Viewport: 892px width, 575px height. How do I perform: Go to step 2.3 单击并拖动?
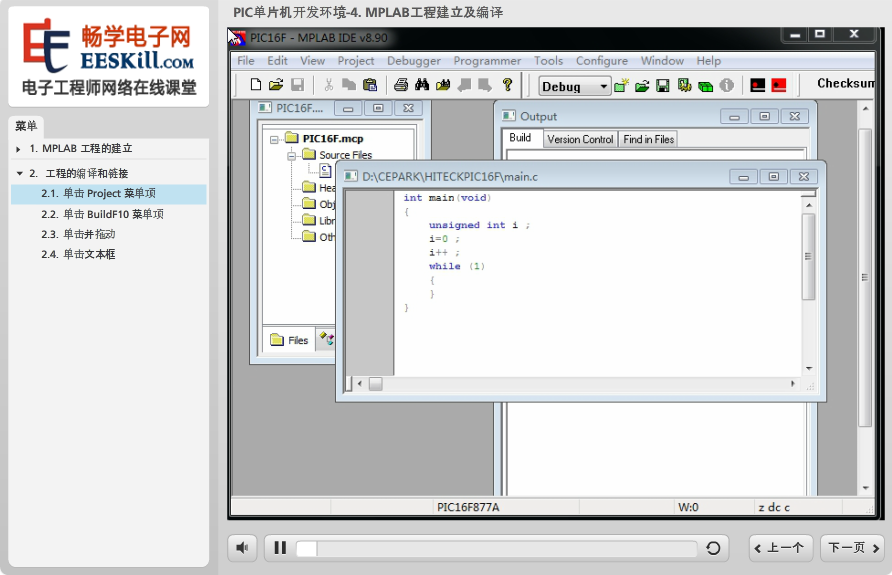[x=109, y=234]
